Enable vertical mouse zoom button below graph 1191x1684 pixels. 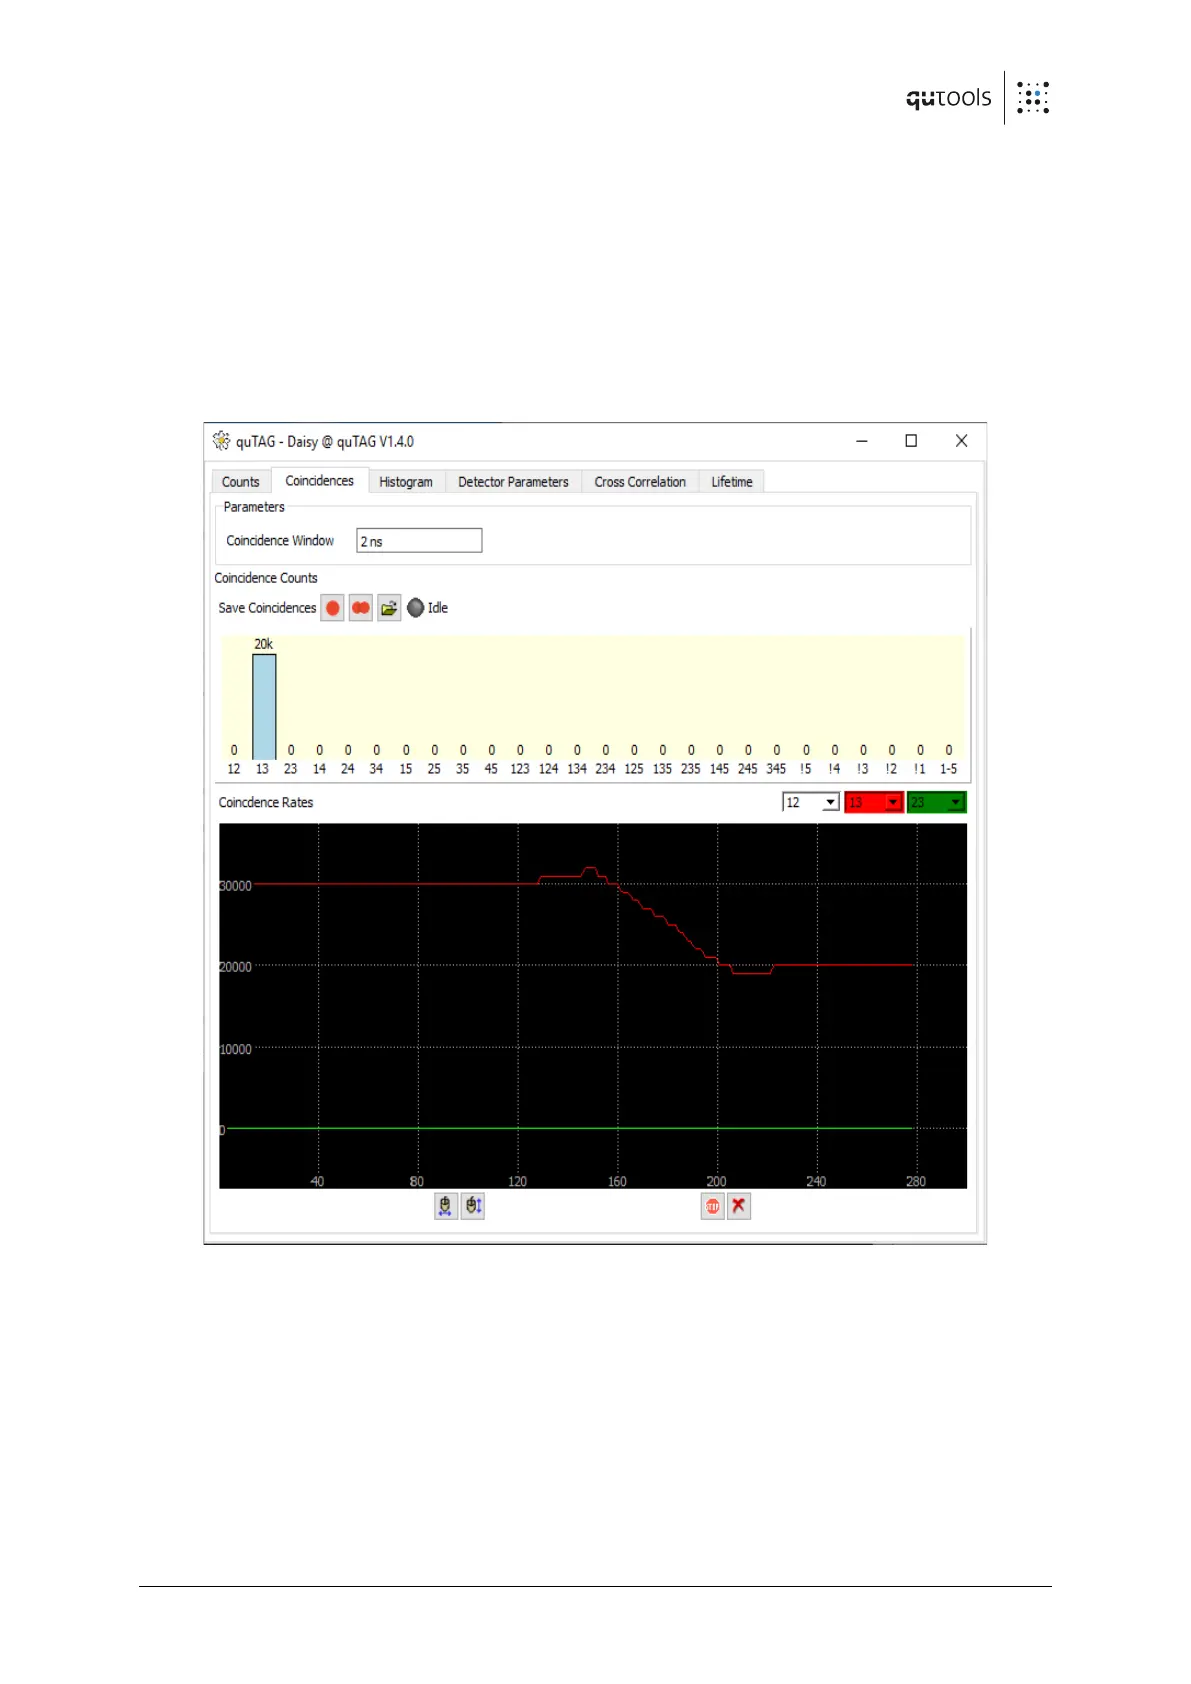473,1206
